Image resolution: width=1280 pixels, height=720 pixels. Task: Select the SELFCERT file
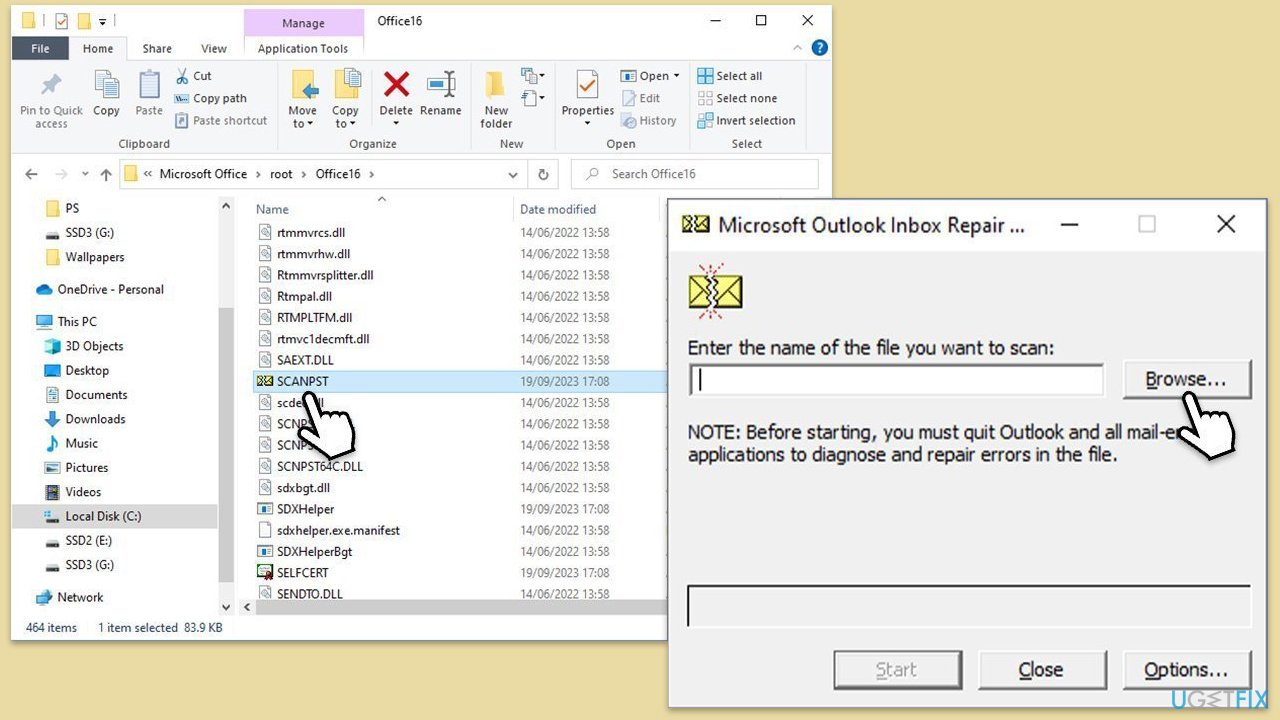pos(302,573)
